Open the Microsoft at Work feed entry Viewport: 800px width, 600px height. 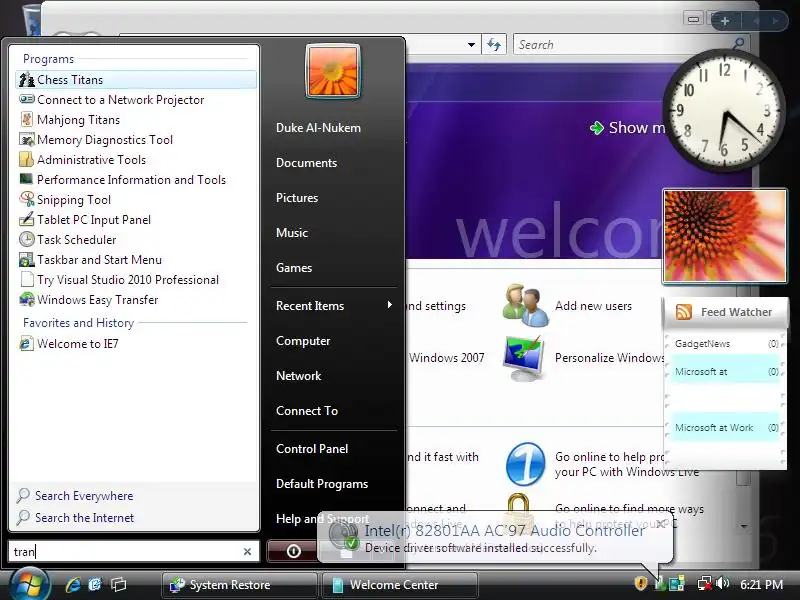727,428
